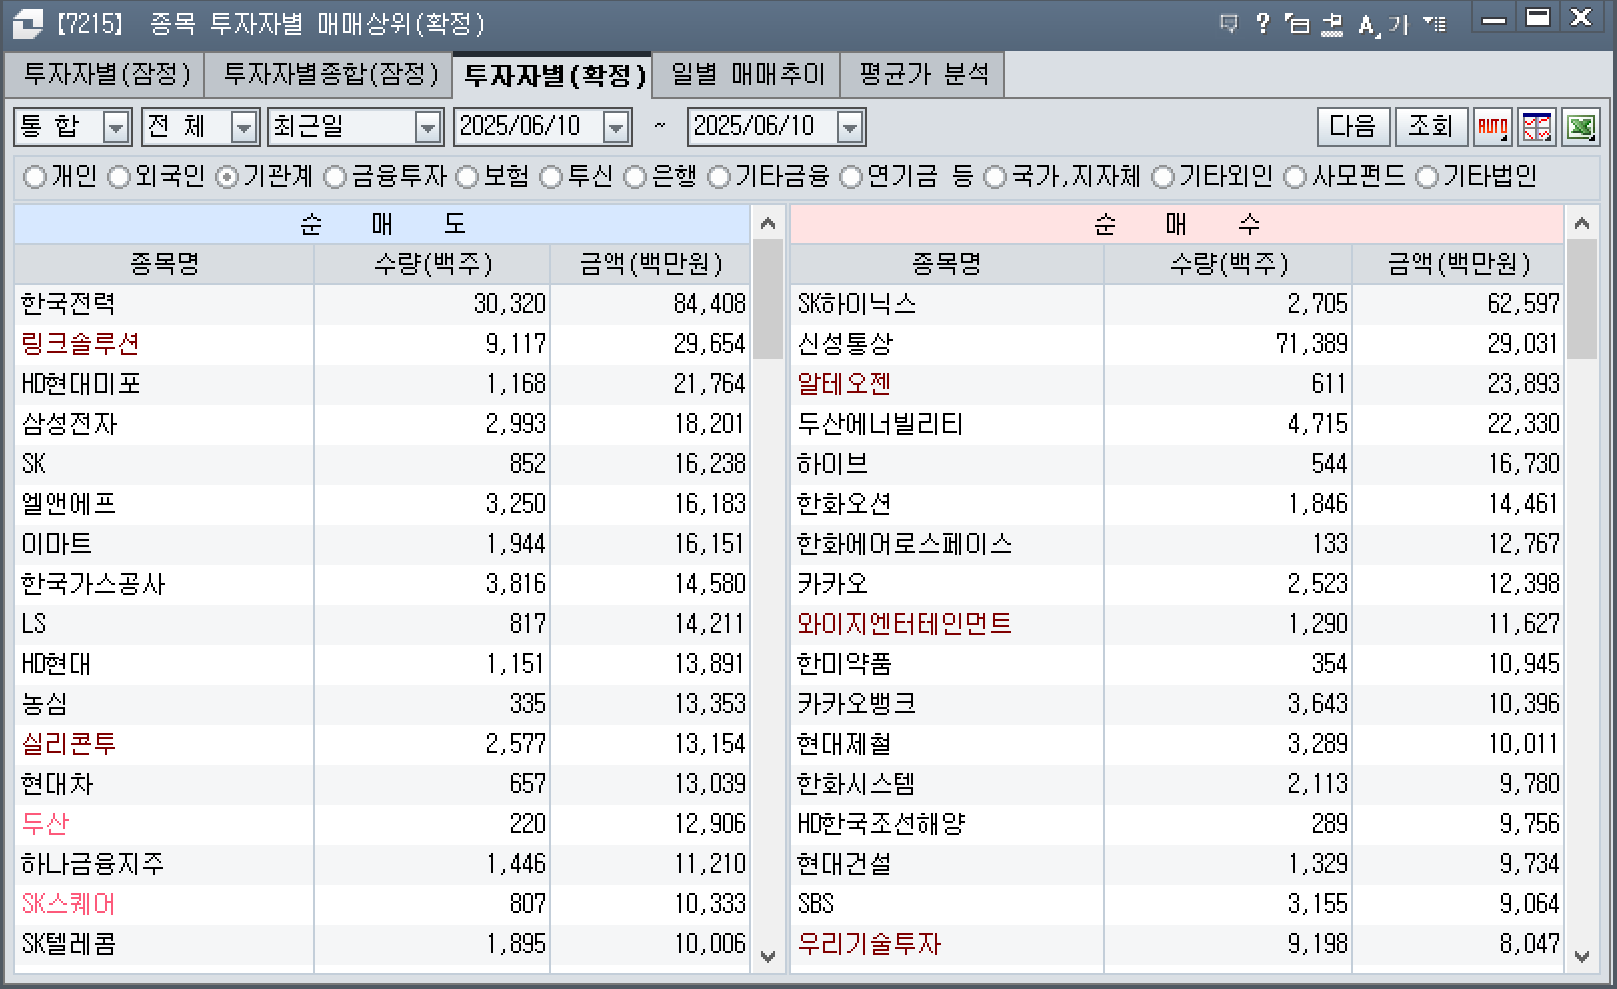The height and width of the screenshot is (989, 1617).
Task: Choose the 기타금융 option
Action: pyautogui.click(x=719, y=177)
